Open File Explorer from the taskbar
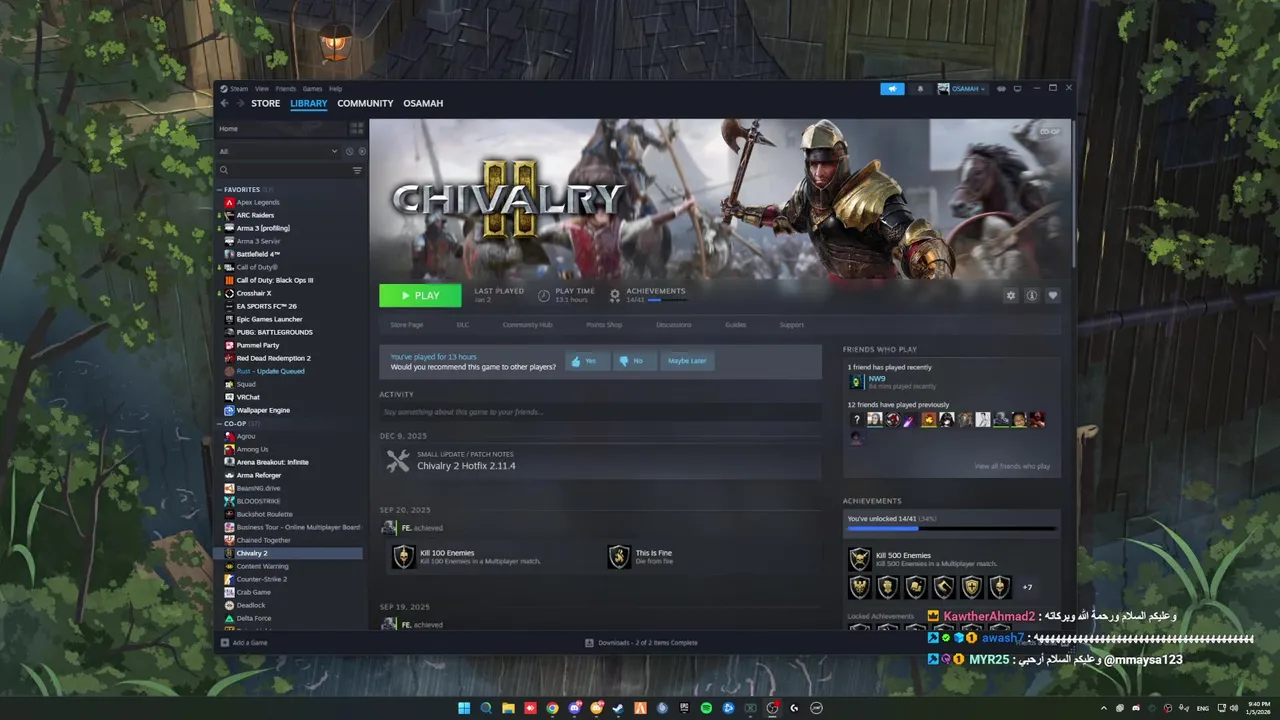 tap(508, 708)
